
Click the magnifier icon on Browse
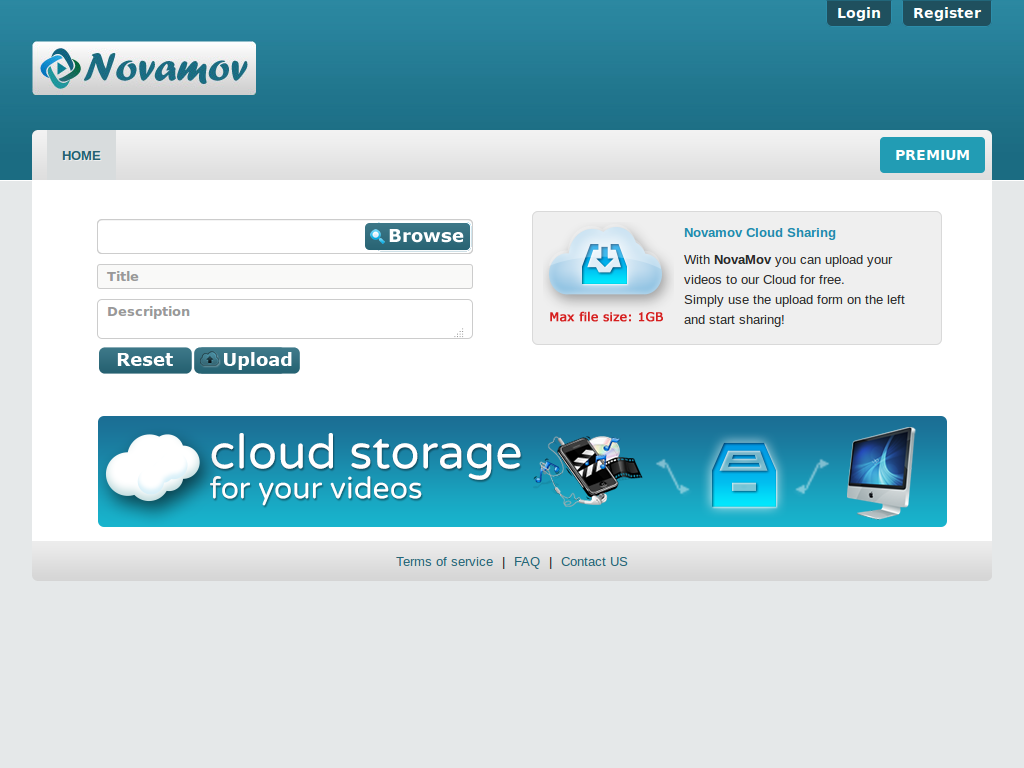tap(377, 236)
